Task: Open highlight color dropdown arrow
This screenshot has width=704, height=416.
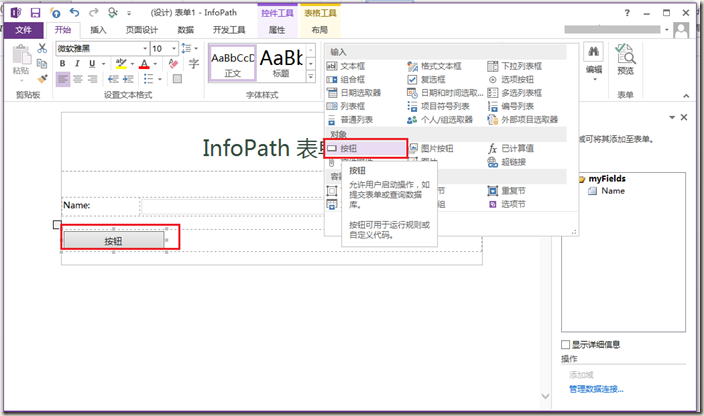Action: pyautogui.click(x=132, y=64)
